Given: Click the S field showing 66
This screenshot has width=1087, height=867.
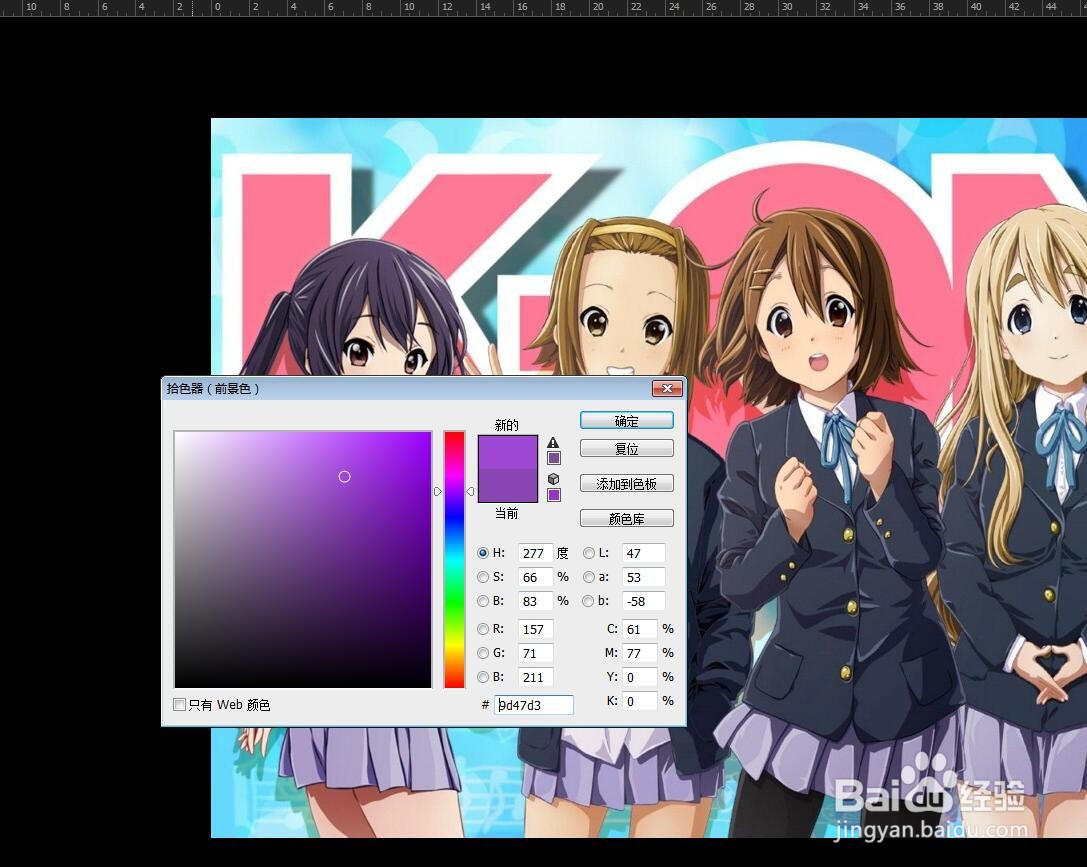Looking at the screenshot, I should point(535,577).
